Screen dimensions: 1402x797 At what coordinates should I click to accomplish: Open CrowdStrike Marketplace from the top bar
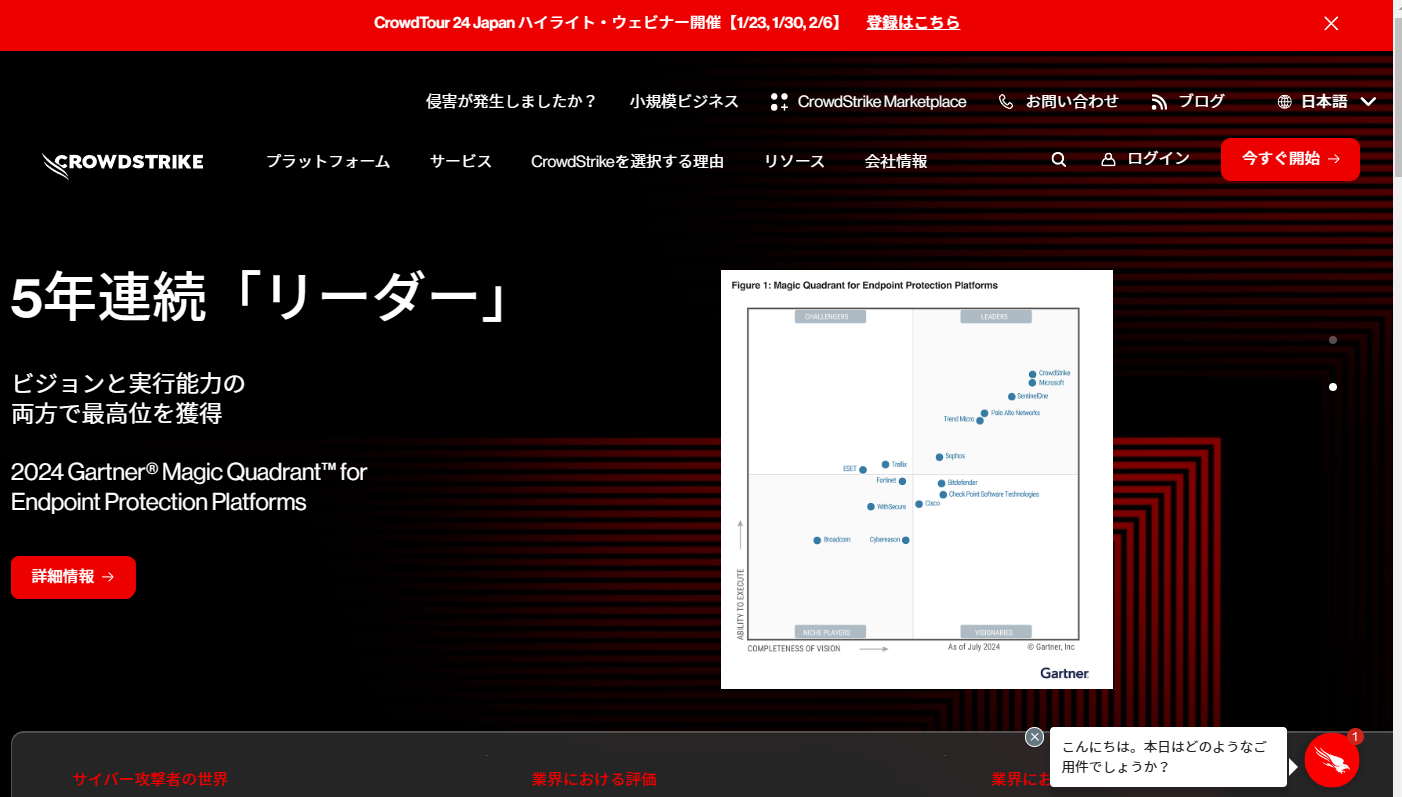point(868,101)
